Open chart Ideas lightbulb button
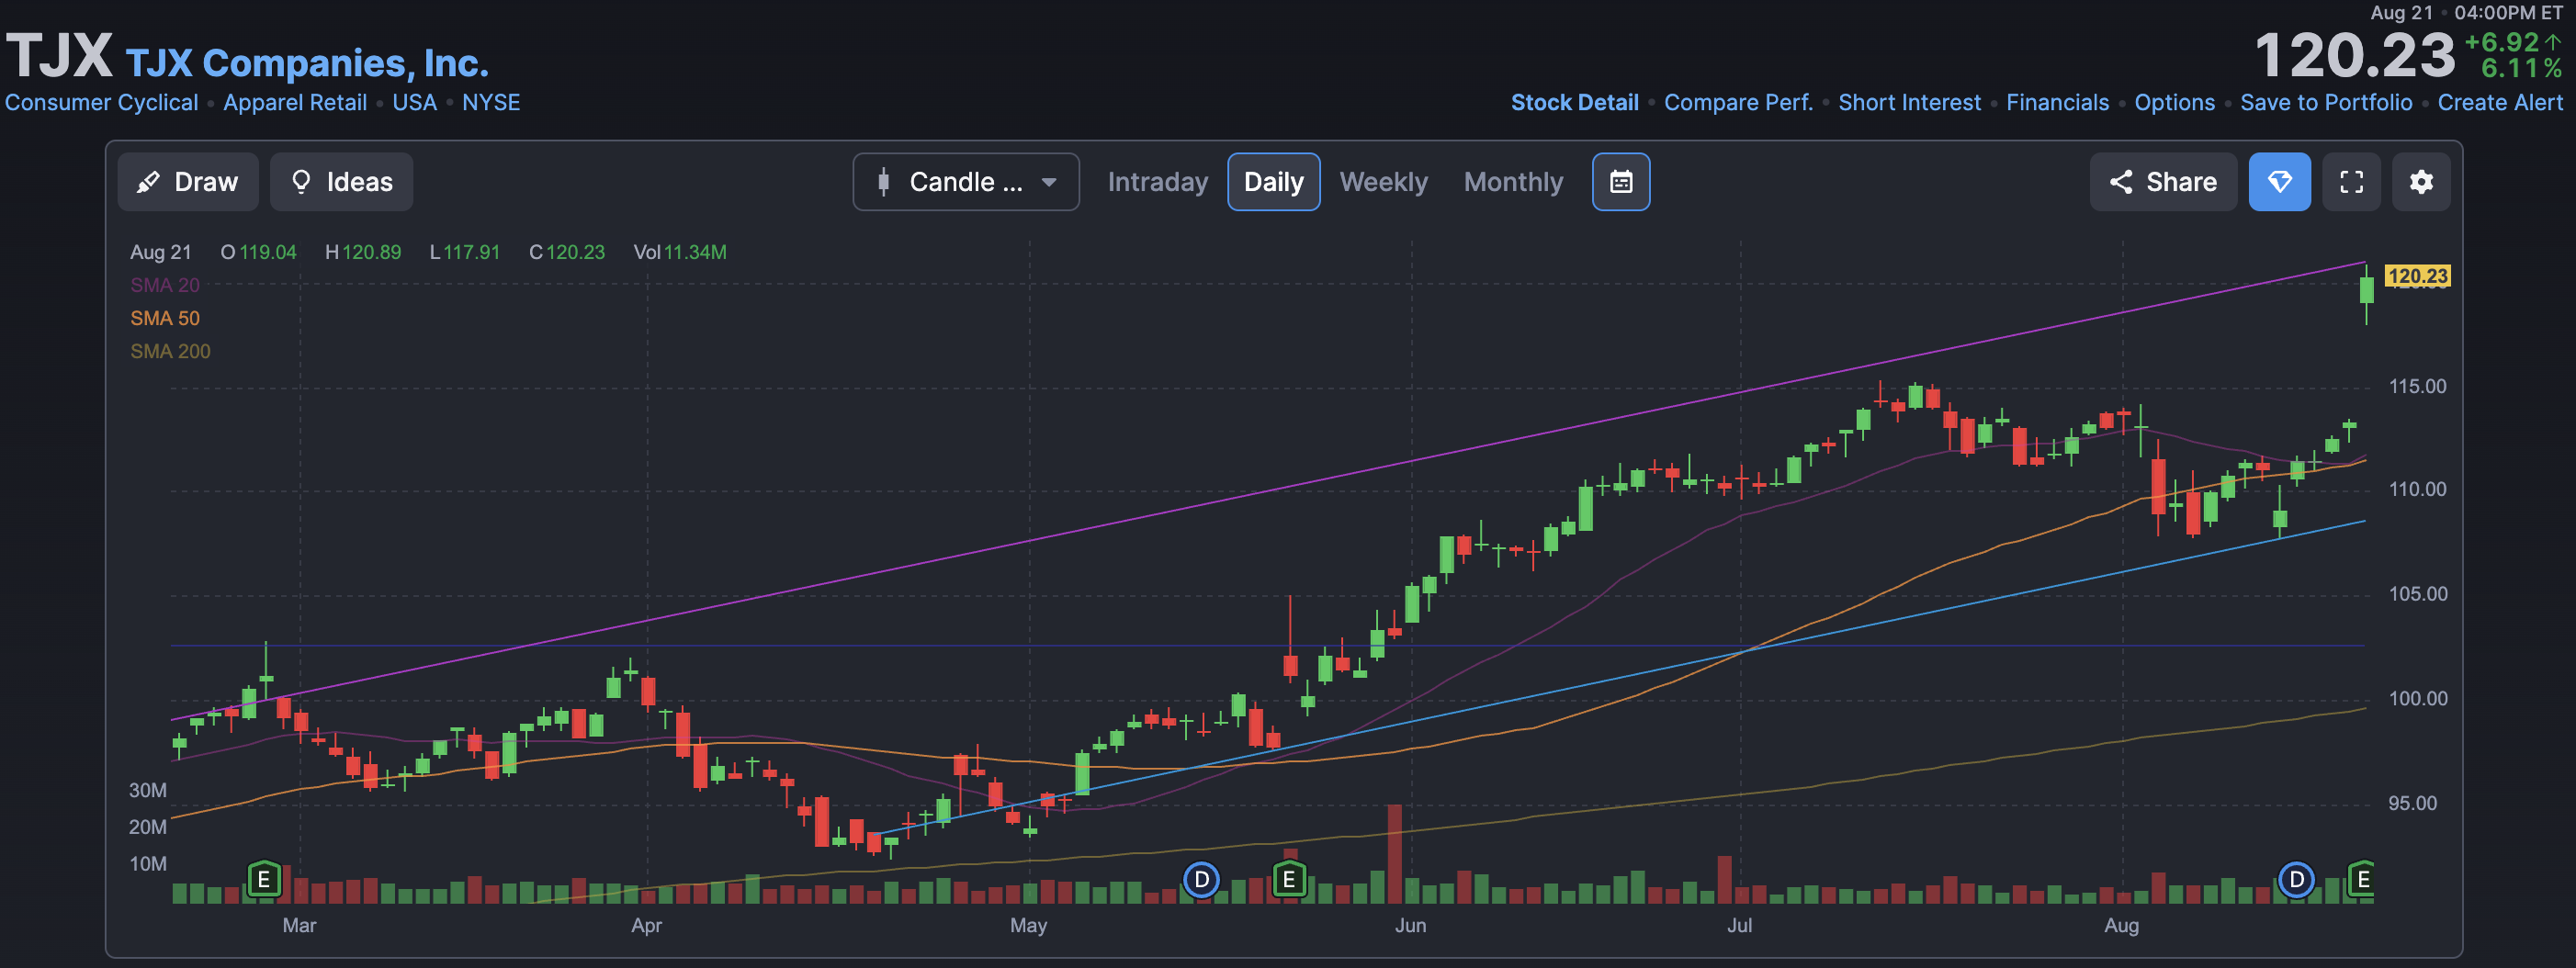 point(341,182)
